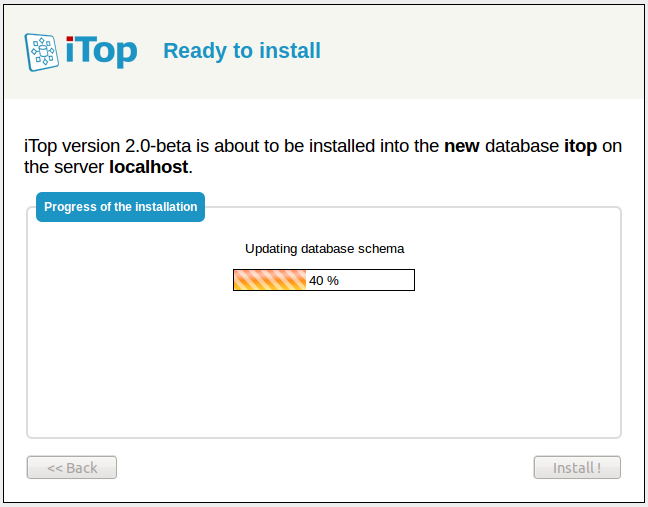The height and width of the screenshot is (507, 648).
Task: Click the iTop logo icon
Action: pos(43,51)
